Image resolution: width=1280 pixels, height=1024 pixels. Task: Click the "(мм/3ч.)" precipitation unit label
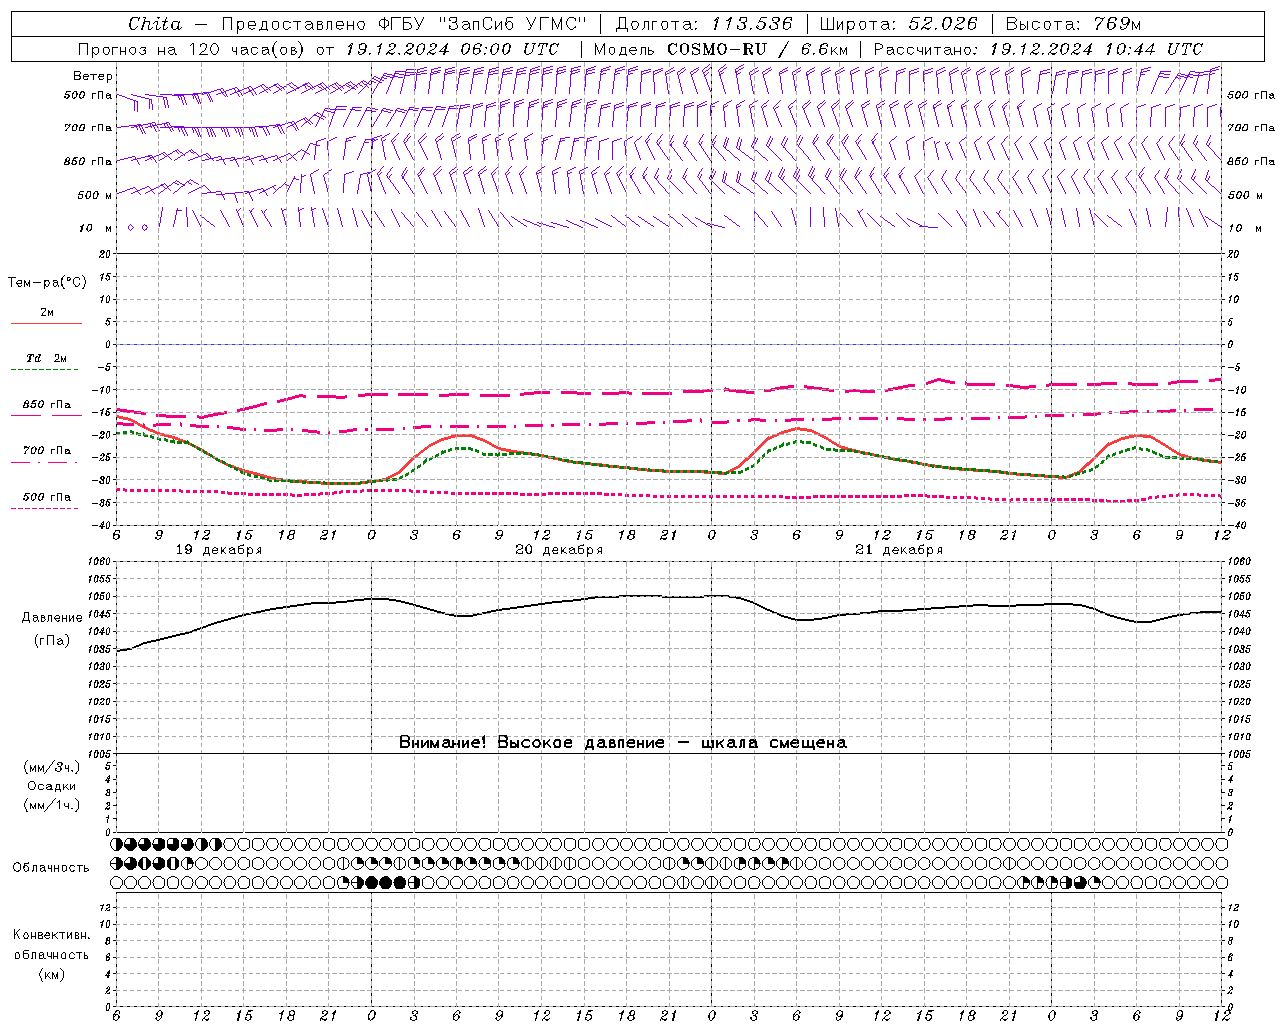52,767
